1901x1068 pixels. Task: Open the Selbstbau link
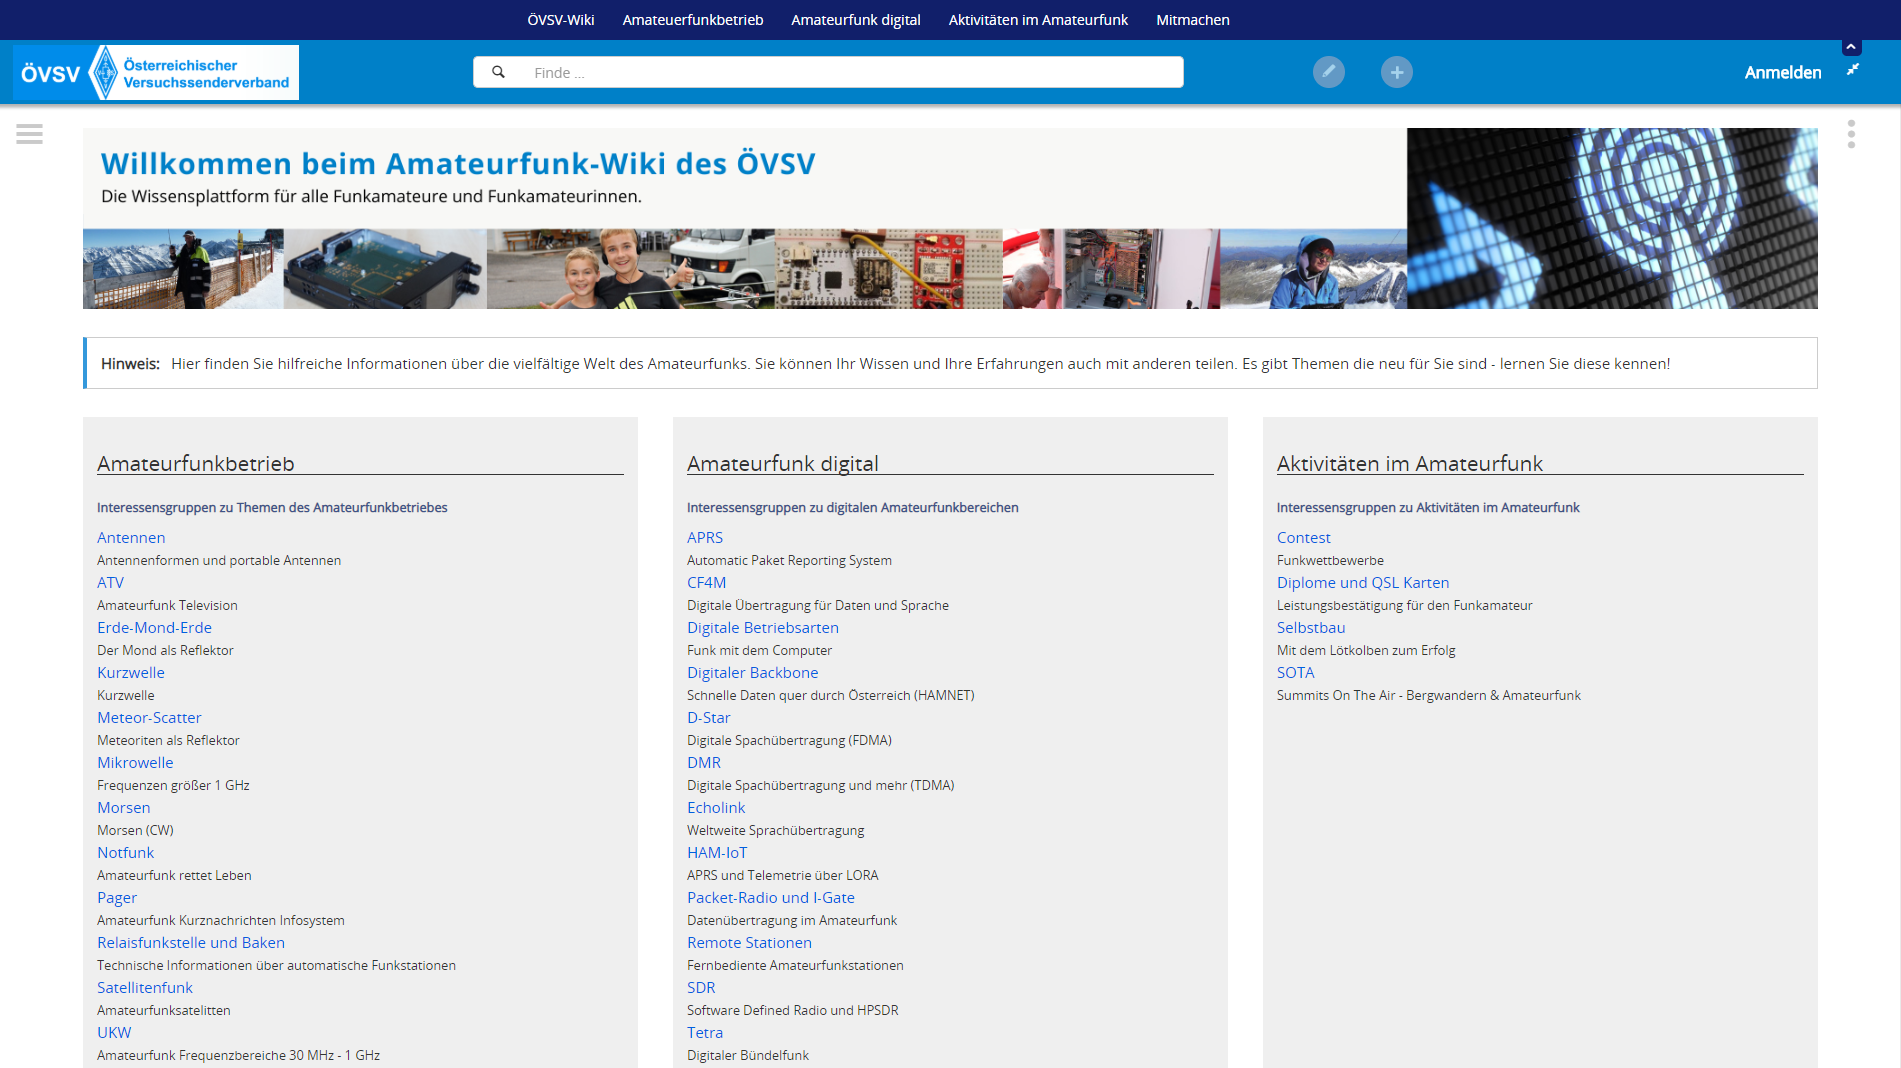(1310, 628)
